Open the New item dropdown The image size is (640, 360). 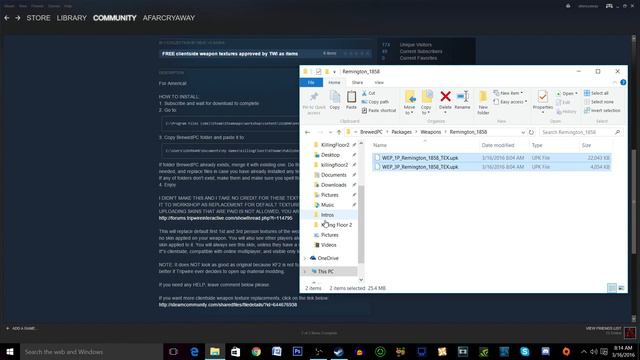click(x=508, y=93)
